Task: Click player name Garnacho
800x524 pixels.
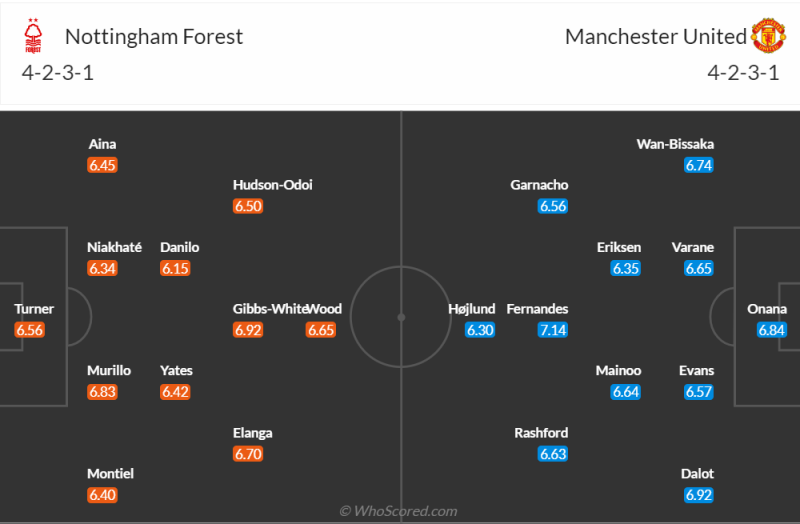Action: click(539, 185)
